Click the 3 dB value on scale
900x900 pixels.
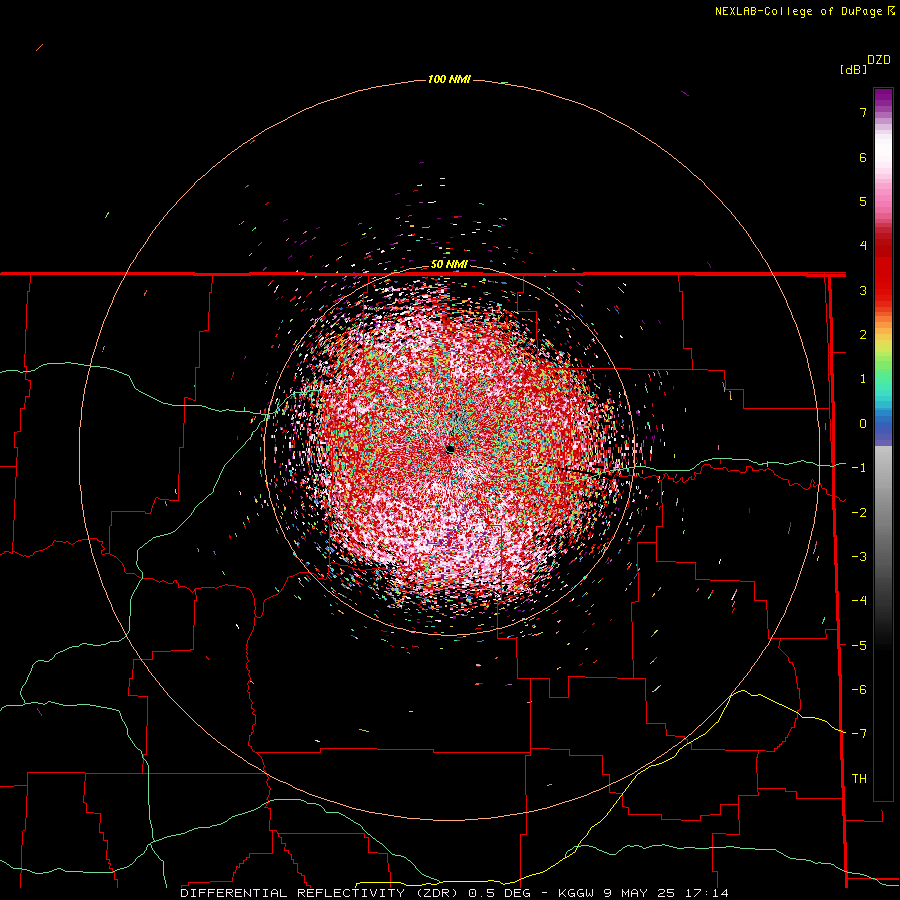(x=863, y=290)
